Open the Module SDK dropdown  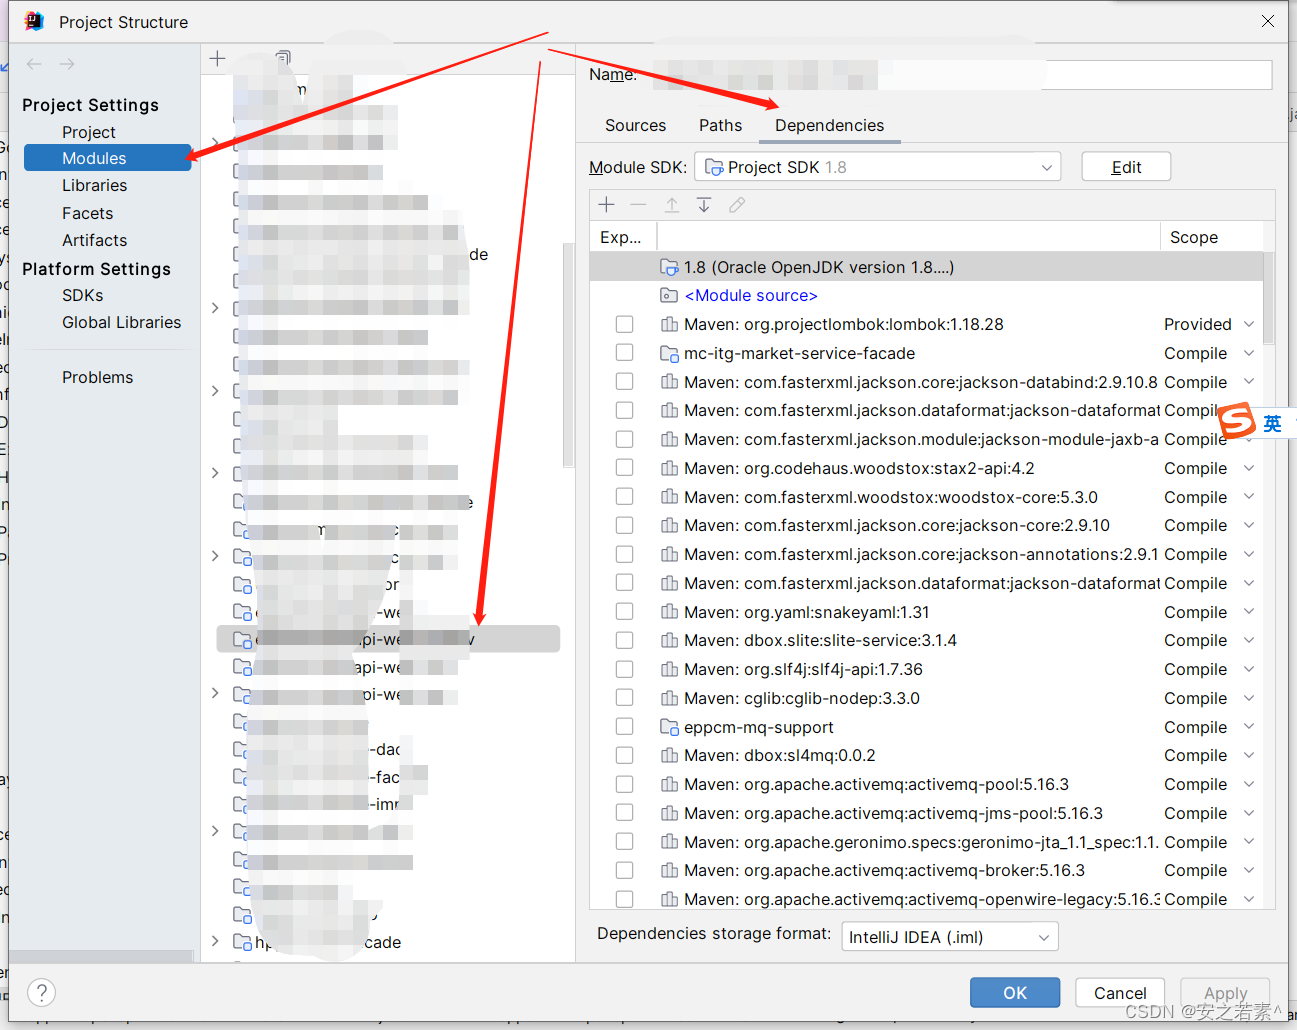(x=877, y=167)
